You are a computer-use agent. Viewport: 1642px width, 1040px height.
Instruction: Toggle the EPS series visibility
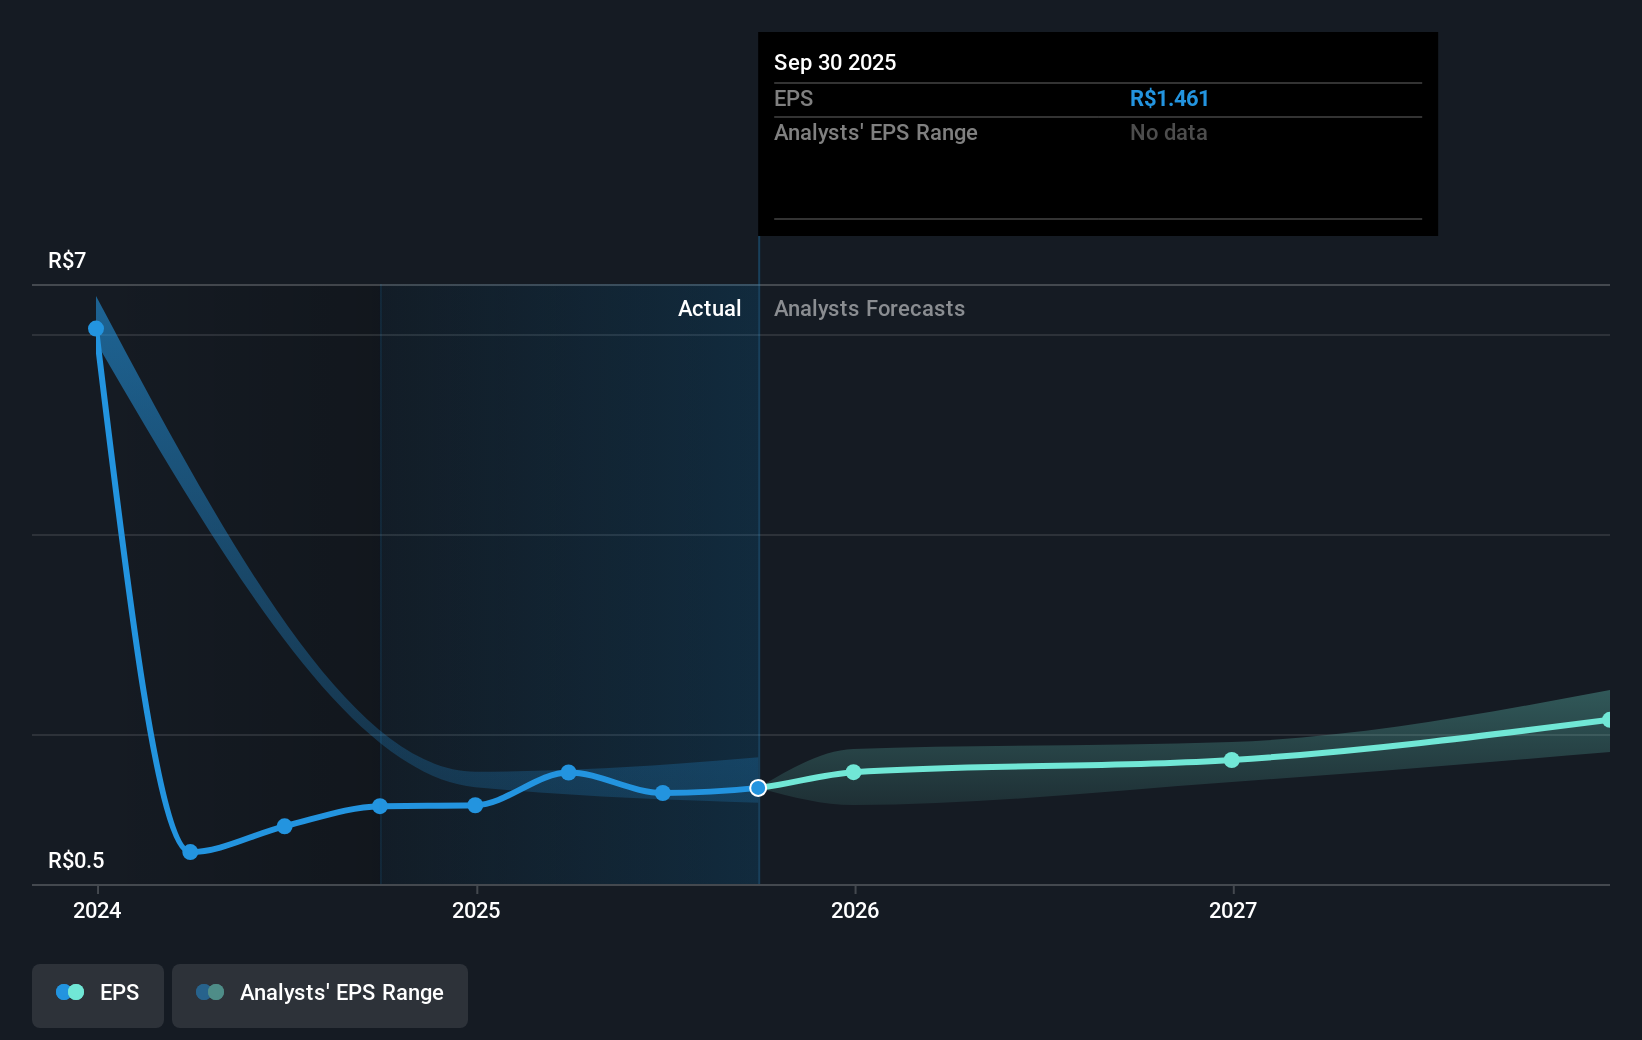97,995
